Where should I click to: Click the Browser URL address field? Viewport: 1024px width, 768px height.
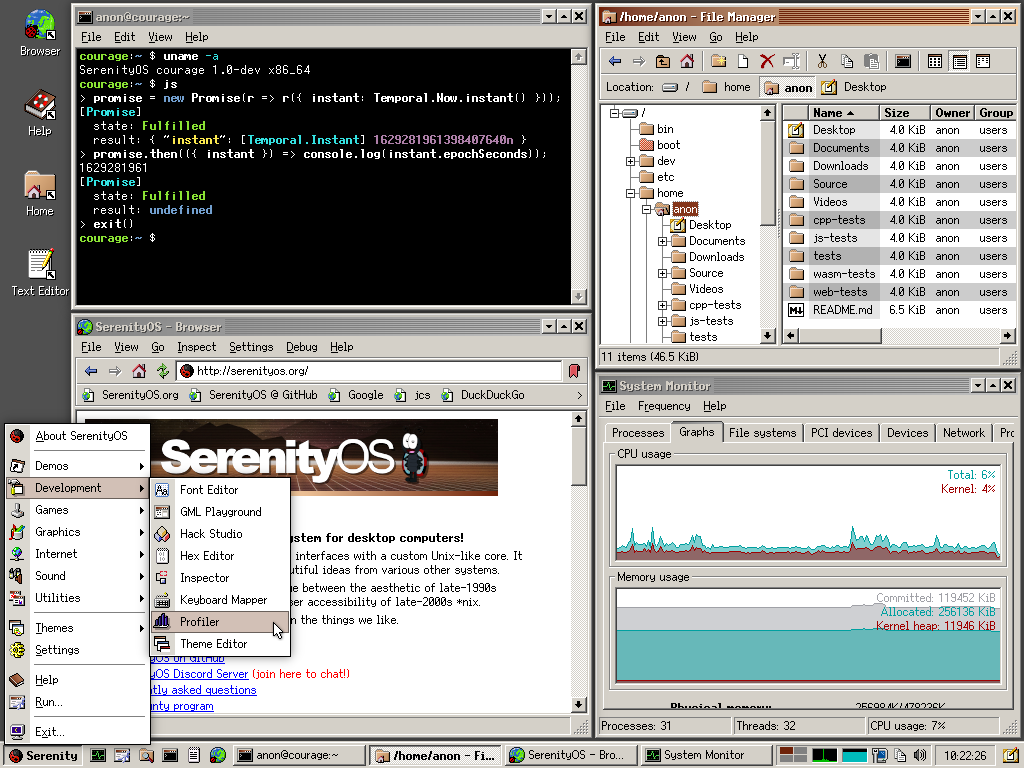(369, 371)
